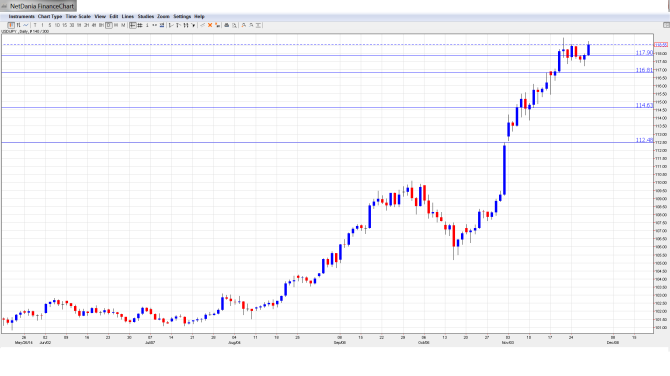Open the Edit menu
The height and width of the screenshot is (376, 670).
coord(114,16)
